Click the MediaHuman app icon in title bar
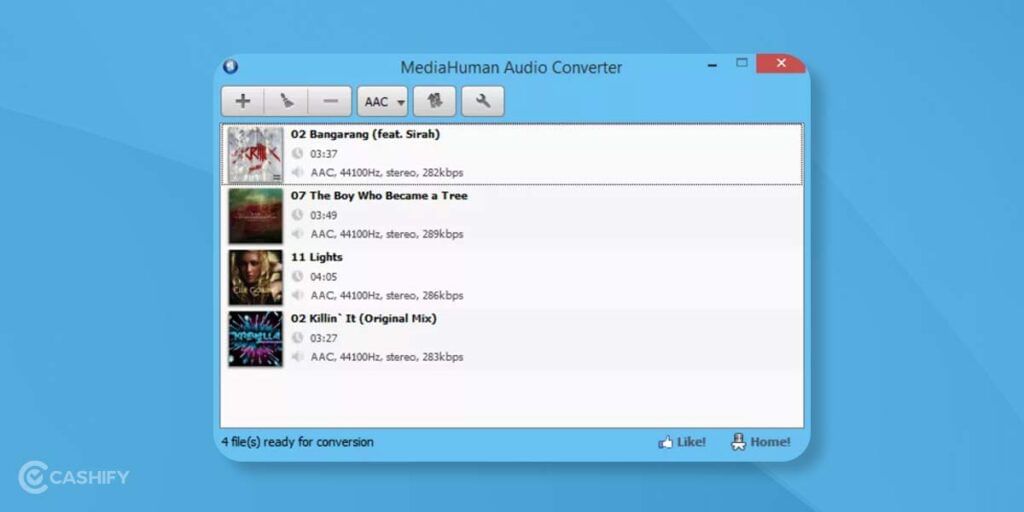This screenshot has width=1024, height=512. [231, 67]
